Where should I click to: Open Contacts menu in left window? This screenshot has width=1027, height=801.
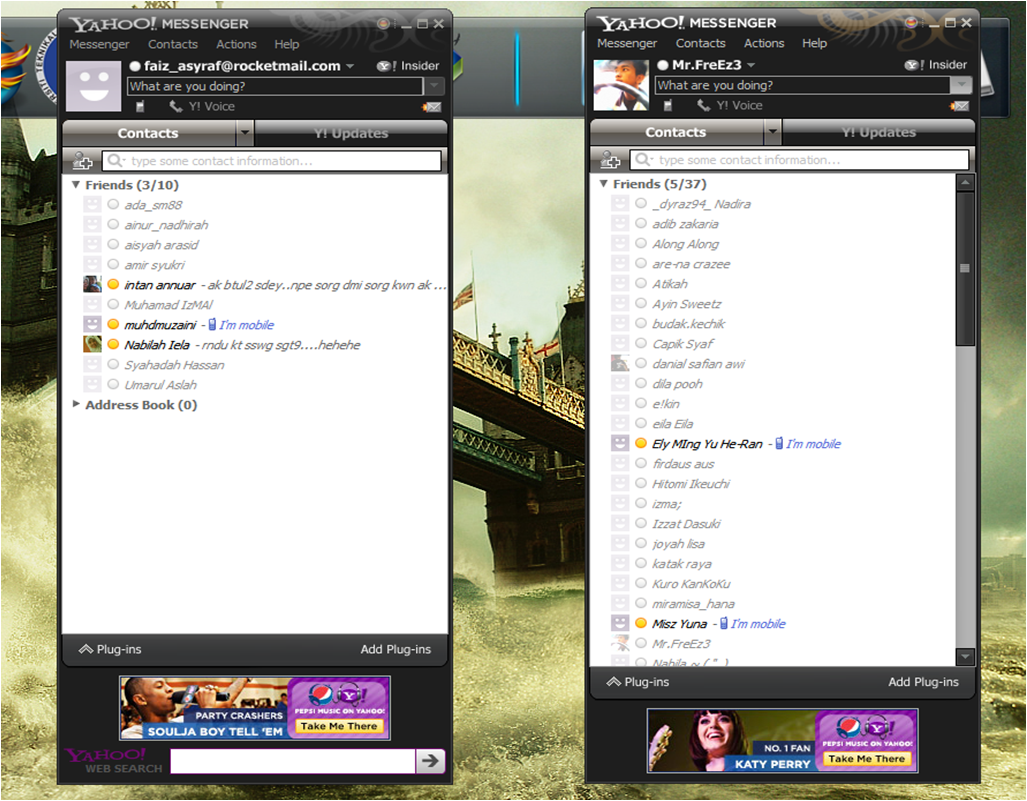click(172, 45)
